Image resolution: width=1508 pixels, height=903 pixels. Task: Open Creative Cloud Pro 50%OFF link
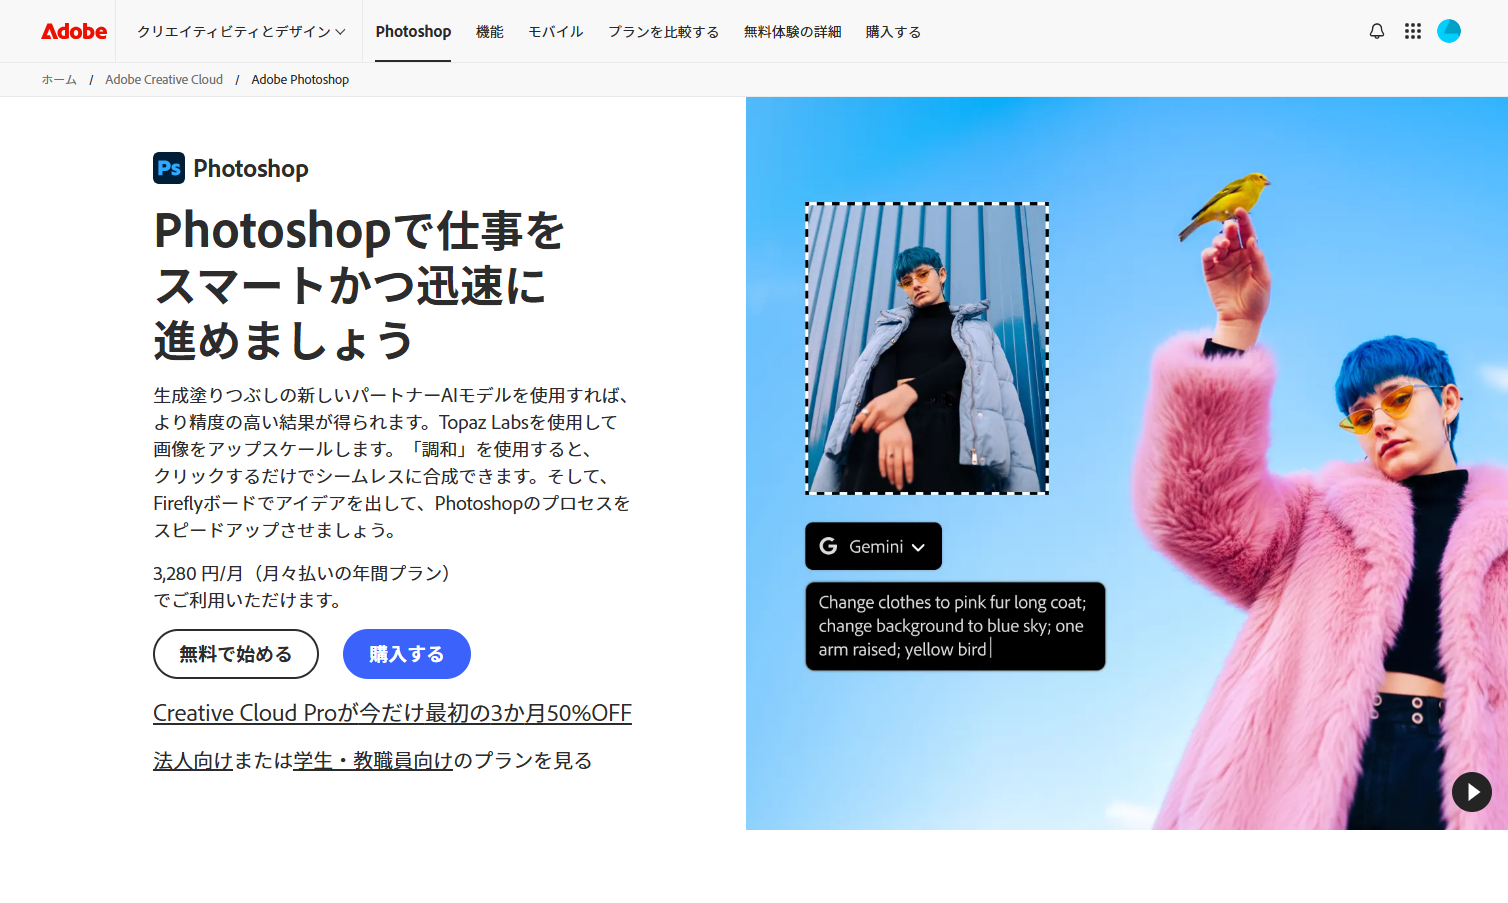coord(392,713)
